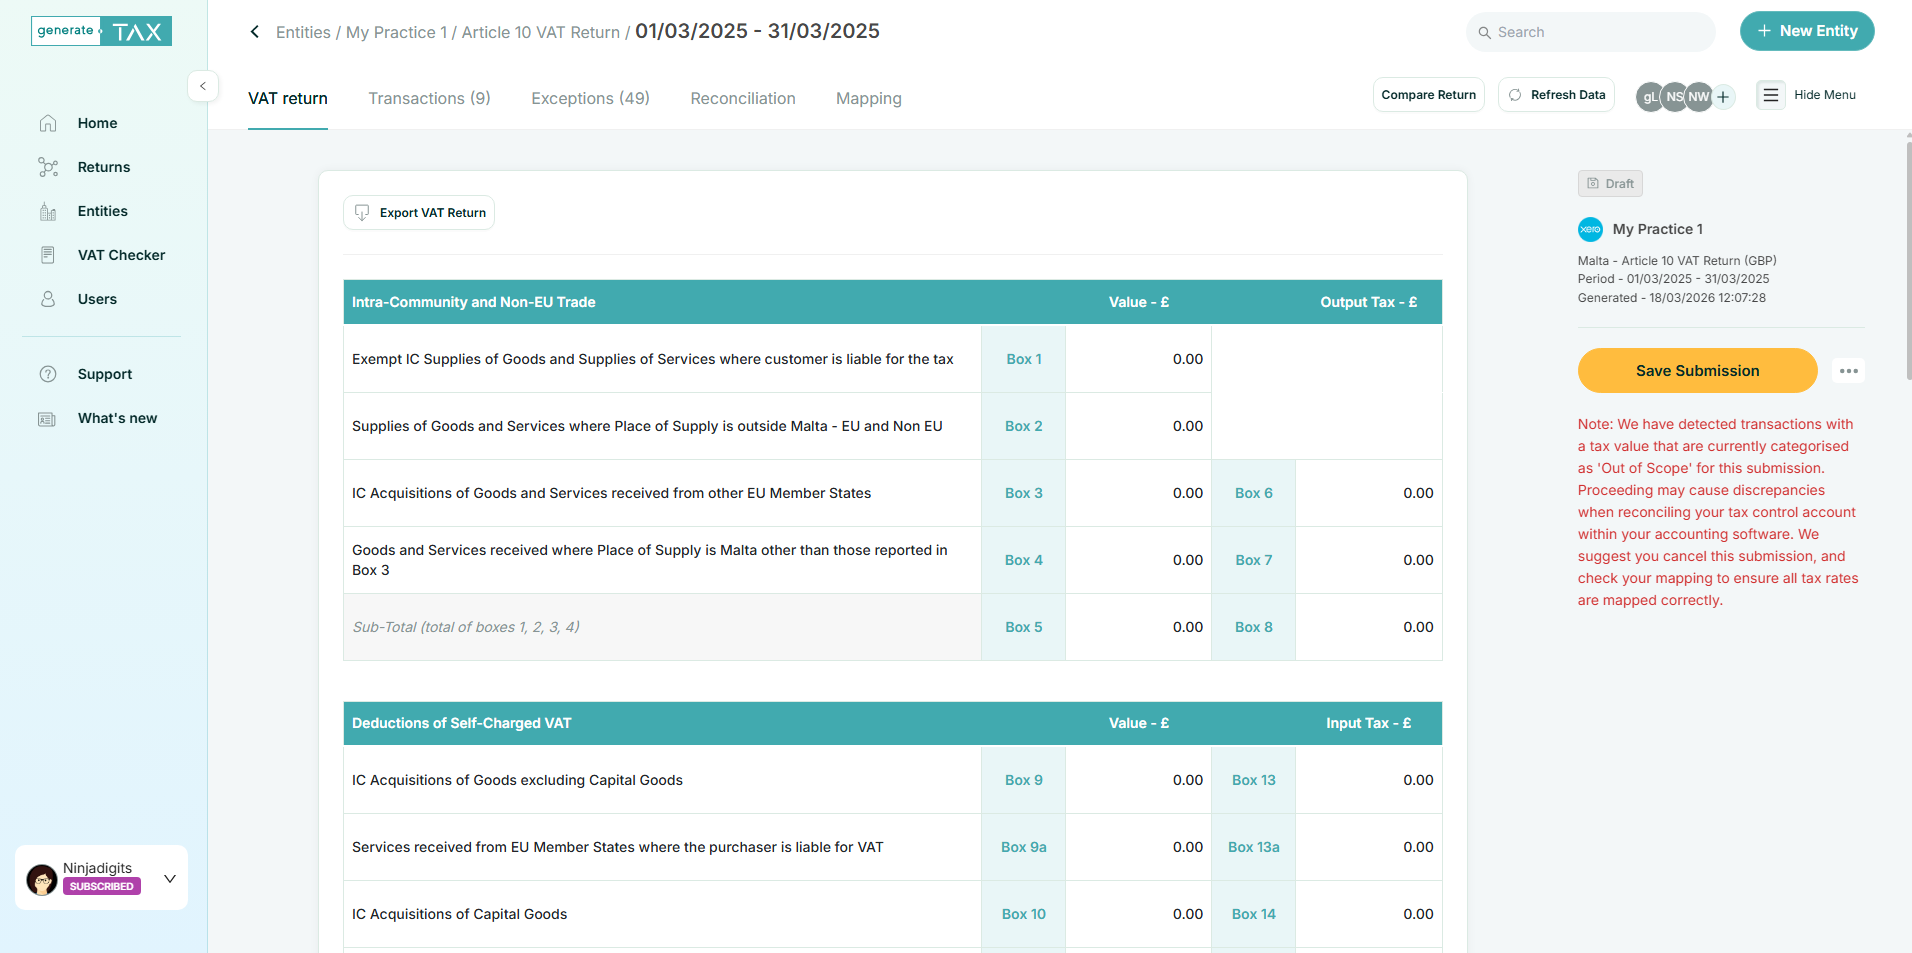Click the Entities building icon
The width and height of the screenshot is (1912, 953).
click(47, 211)
